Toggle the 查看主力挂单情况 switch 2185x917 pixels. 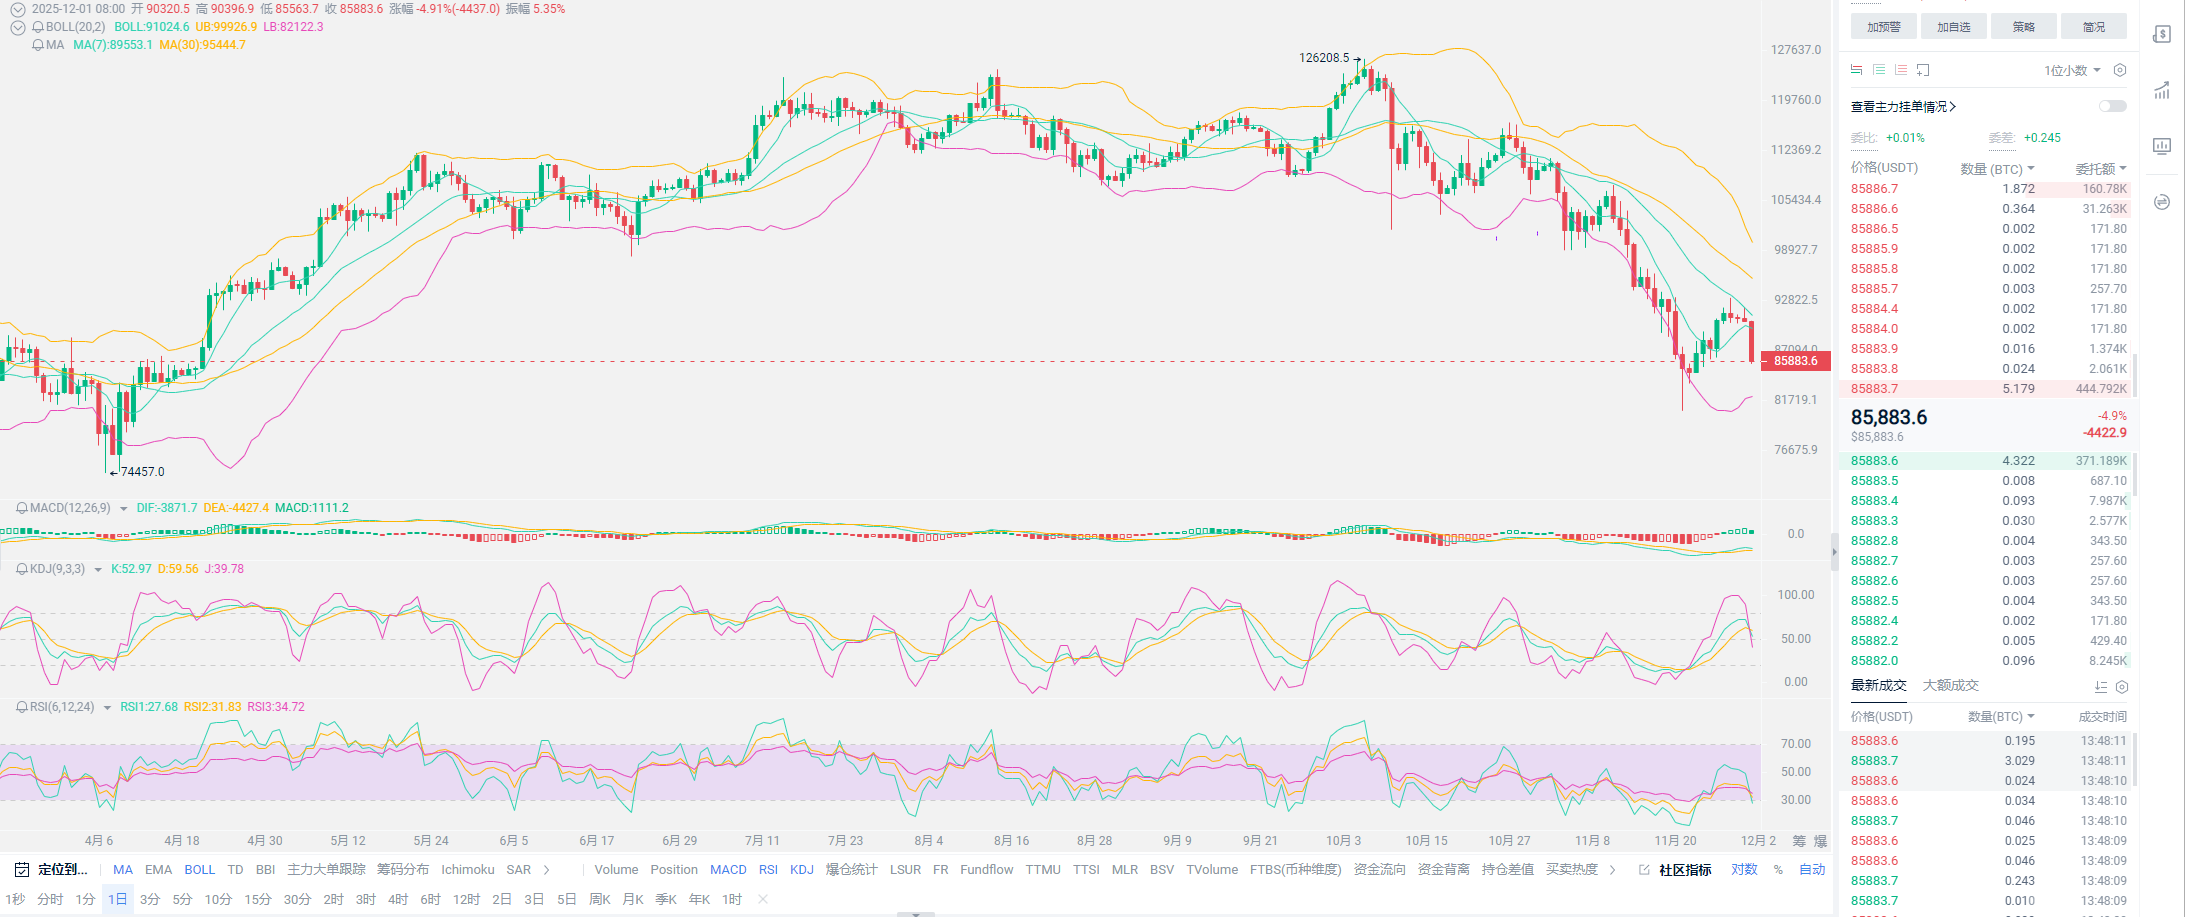click(x=2112, y=106)
